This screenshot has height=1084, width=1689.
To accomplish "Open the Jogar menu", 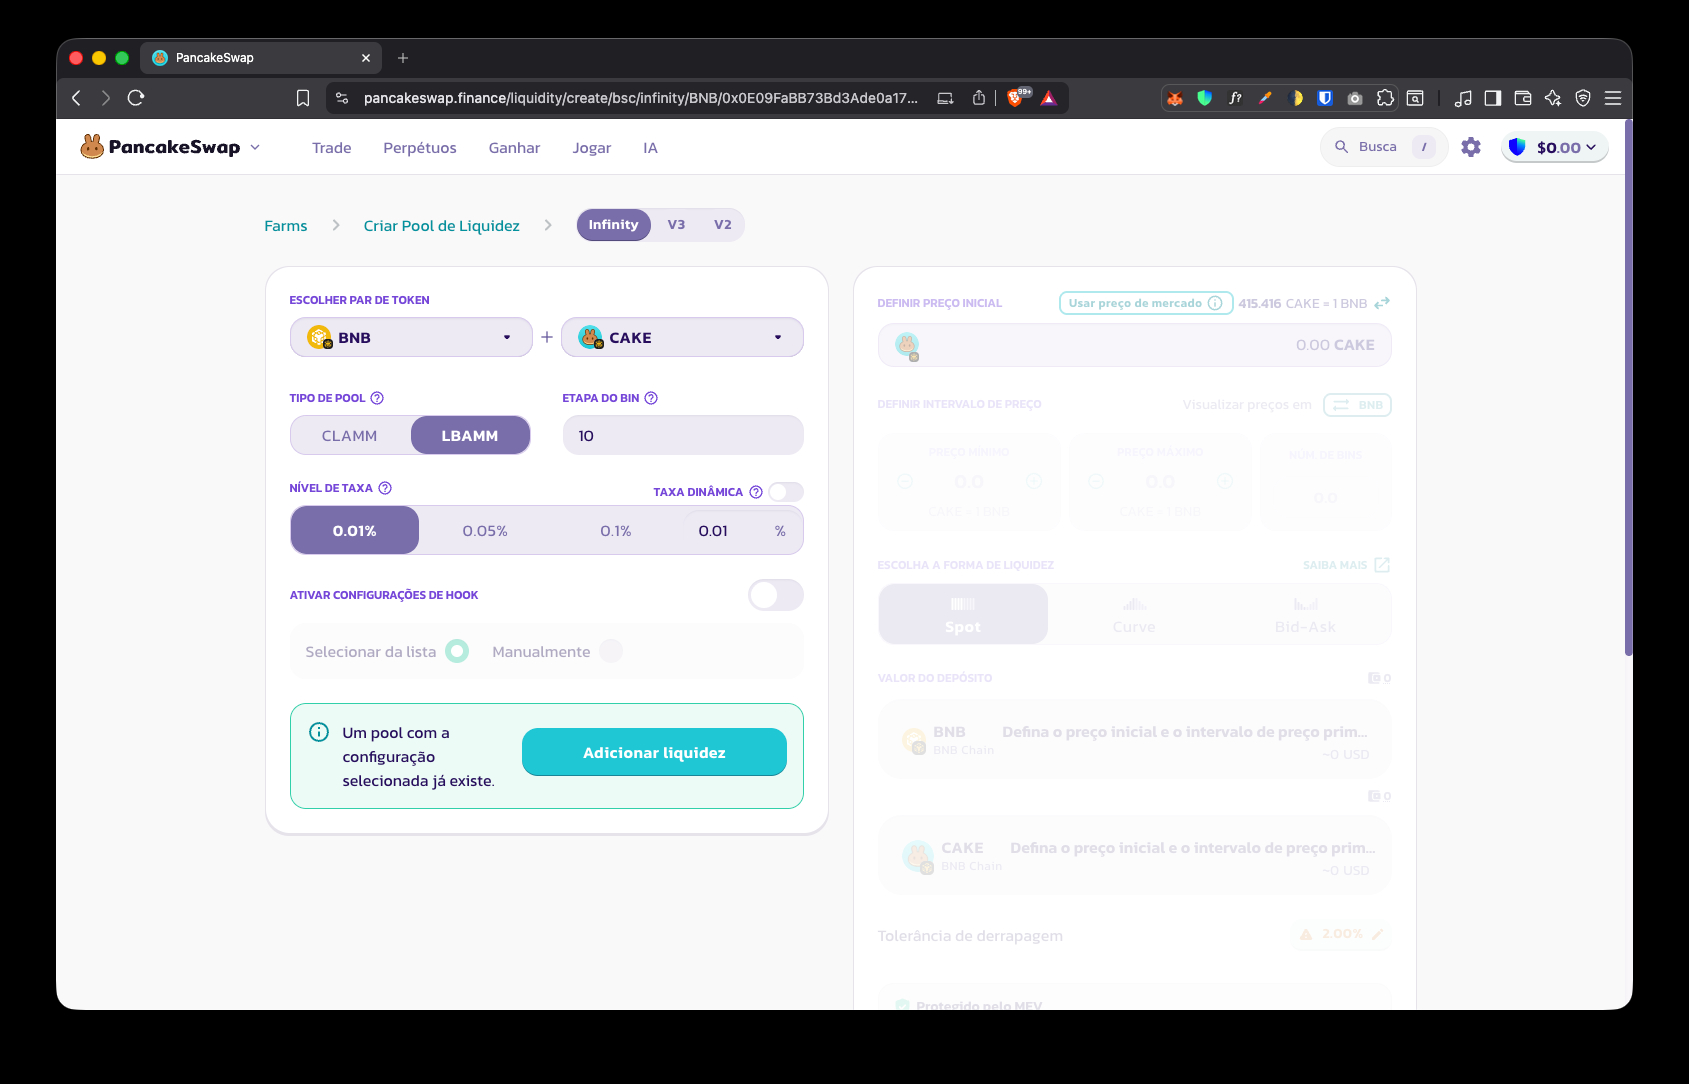I will click(x=592, y=148).
